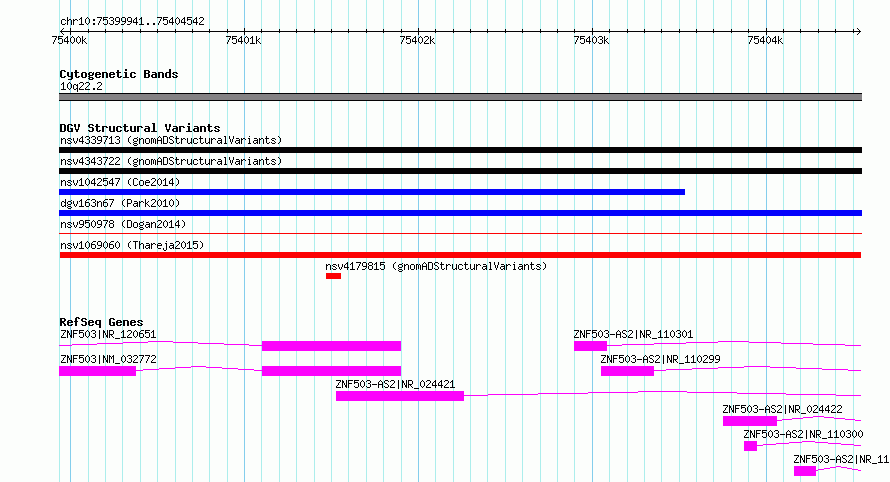Click the ZNF503|NM_032772 transcript label
The image size is (890, 482).
pos(108,359)
